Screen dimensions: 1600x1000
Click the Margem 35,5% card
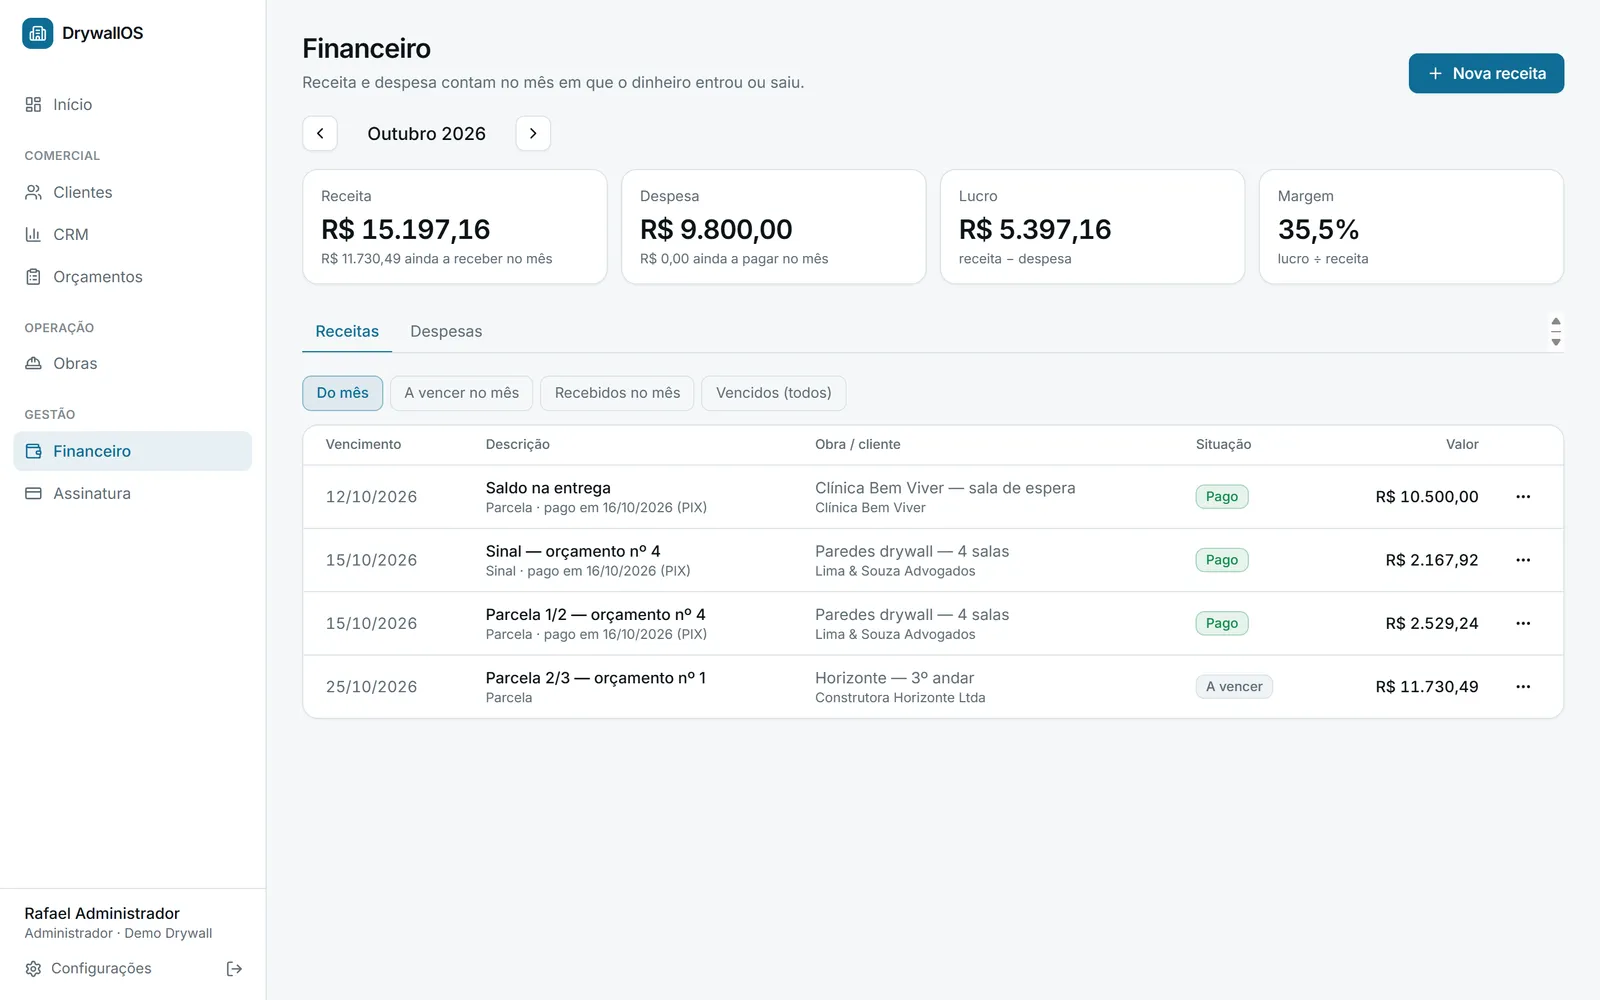point(1411,227)
